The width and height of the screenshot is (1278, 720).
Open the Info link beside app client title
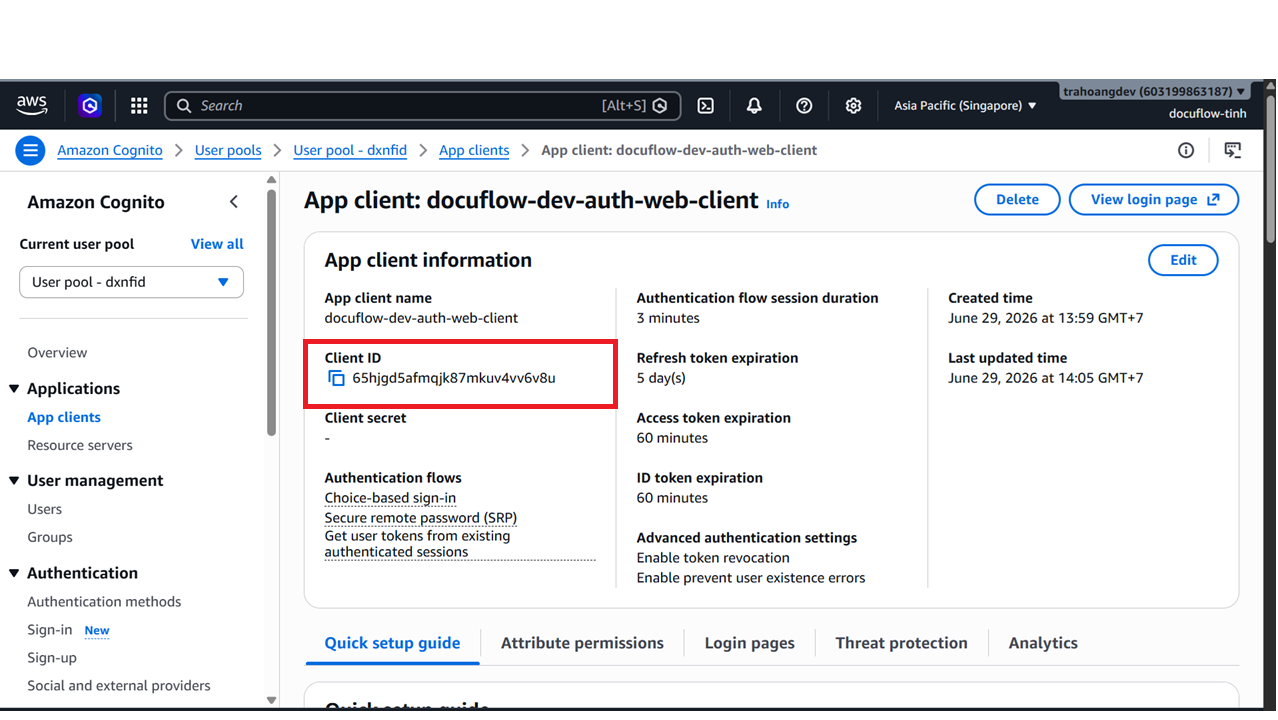[777, 204]
